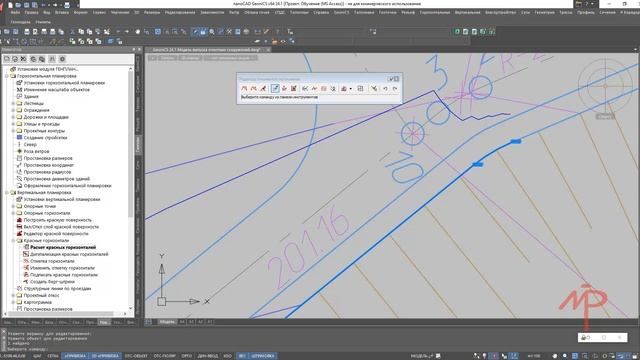Collapse the 'Вертикальная планировка' section
Image resolution: width=640 pixels, height=360 pixels.
(x=7, y=193)
